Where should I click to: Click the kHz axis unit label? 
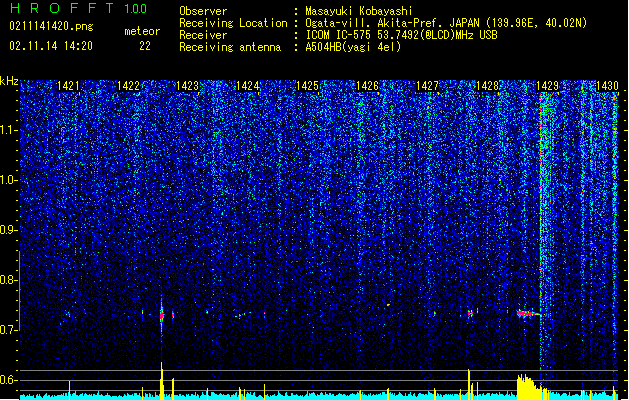(x=9, y=81)
